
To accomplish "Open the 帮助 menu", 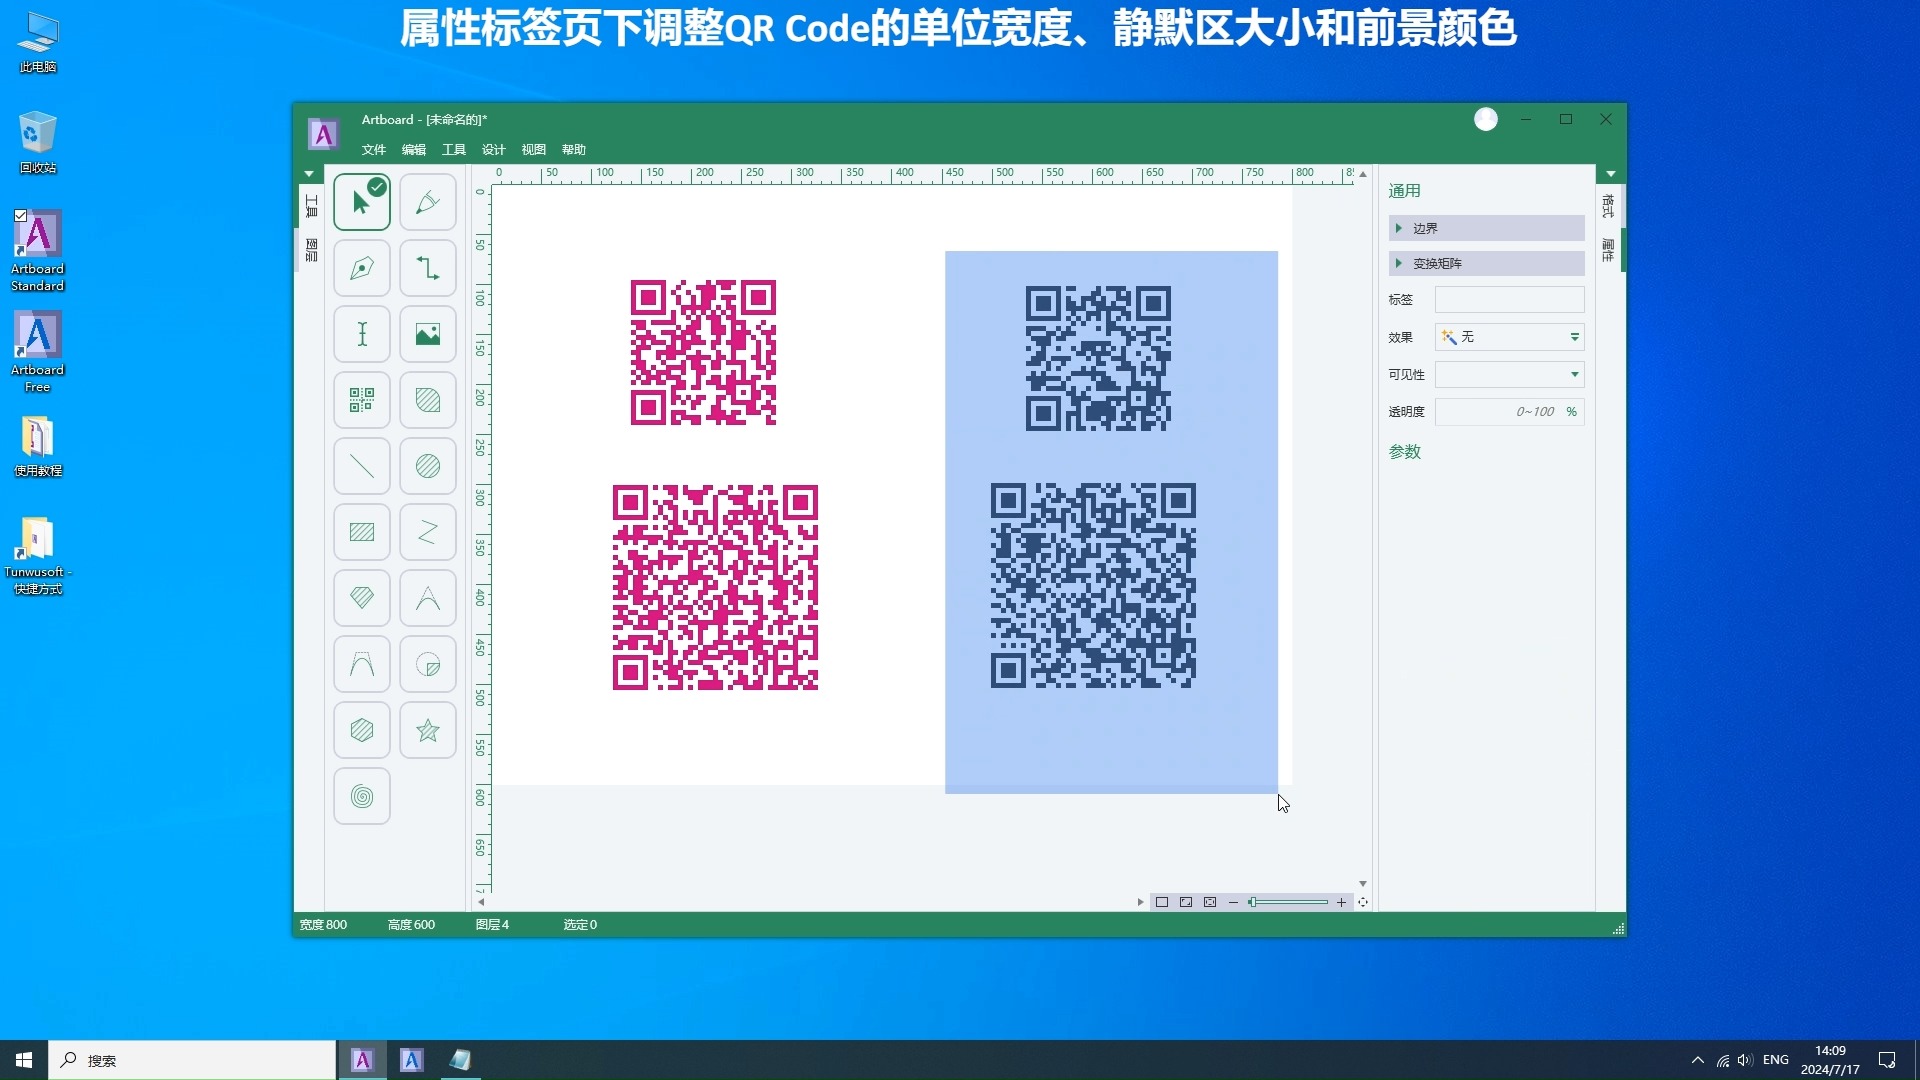I will coord(574,150).
